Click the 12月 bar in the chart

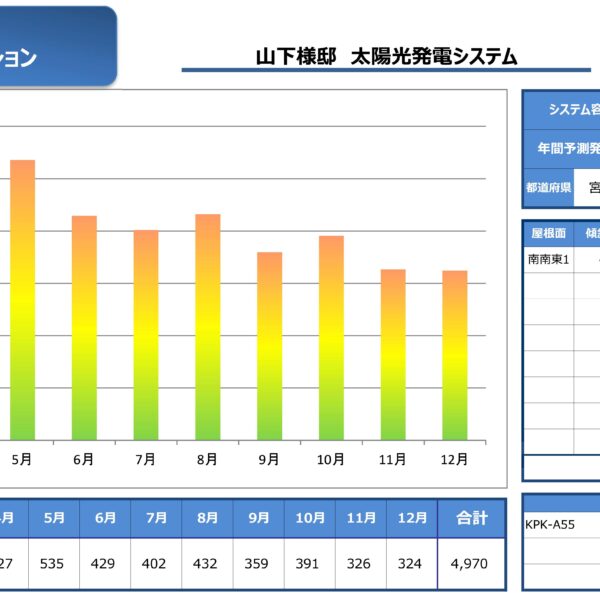point(455,355)
